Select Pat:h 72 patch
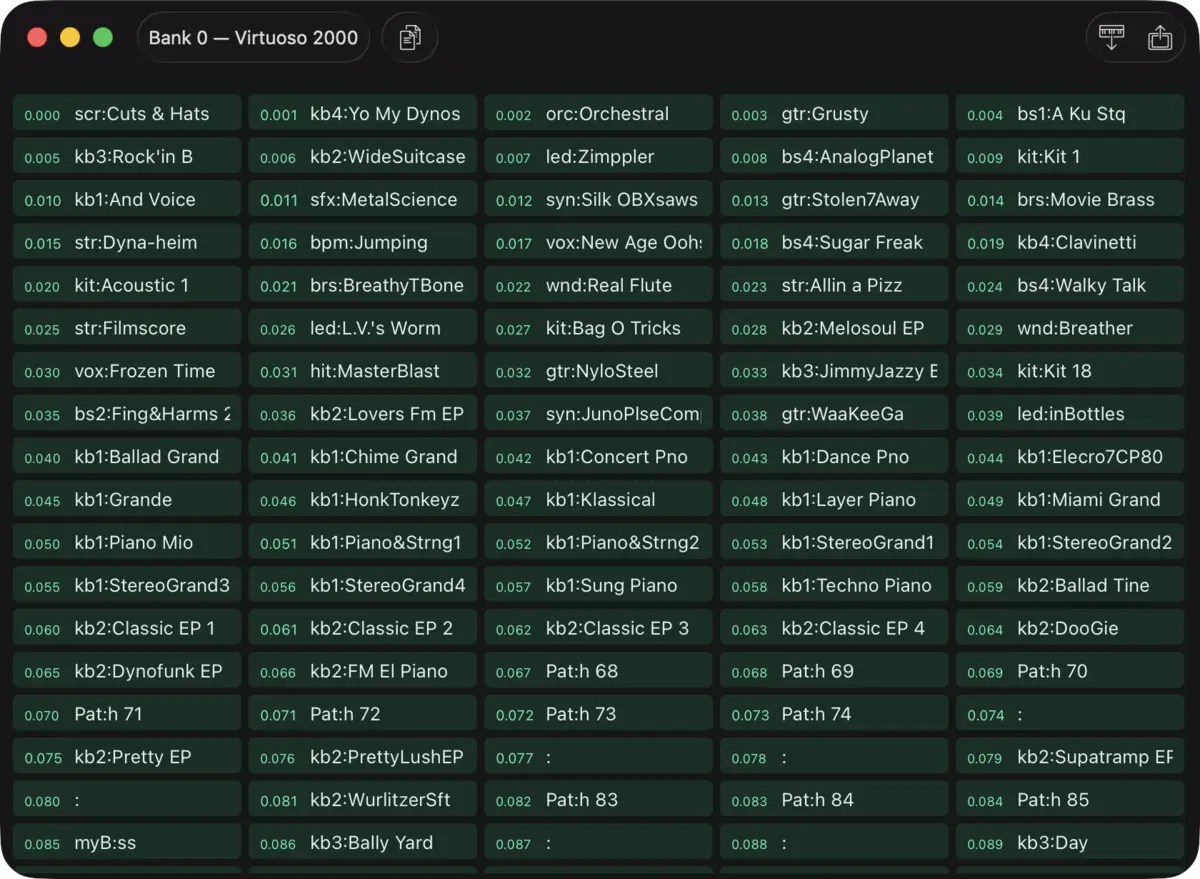 click(363, 715)
